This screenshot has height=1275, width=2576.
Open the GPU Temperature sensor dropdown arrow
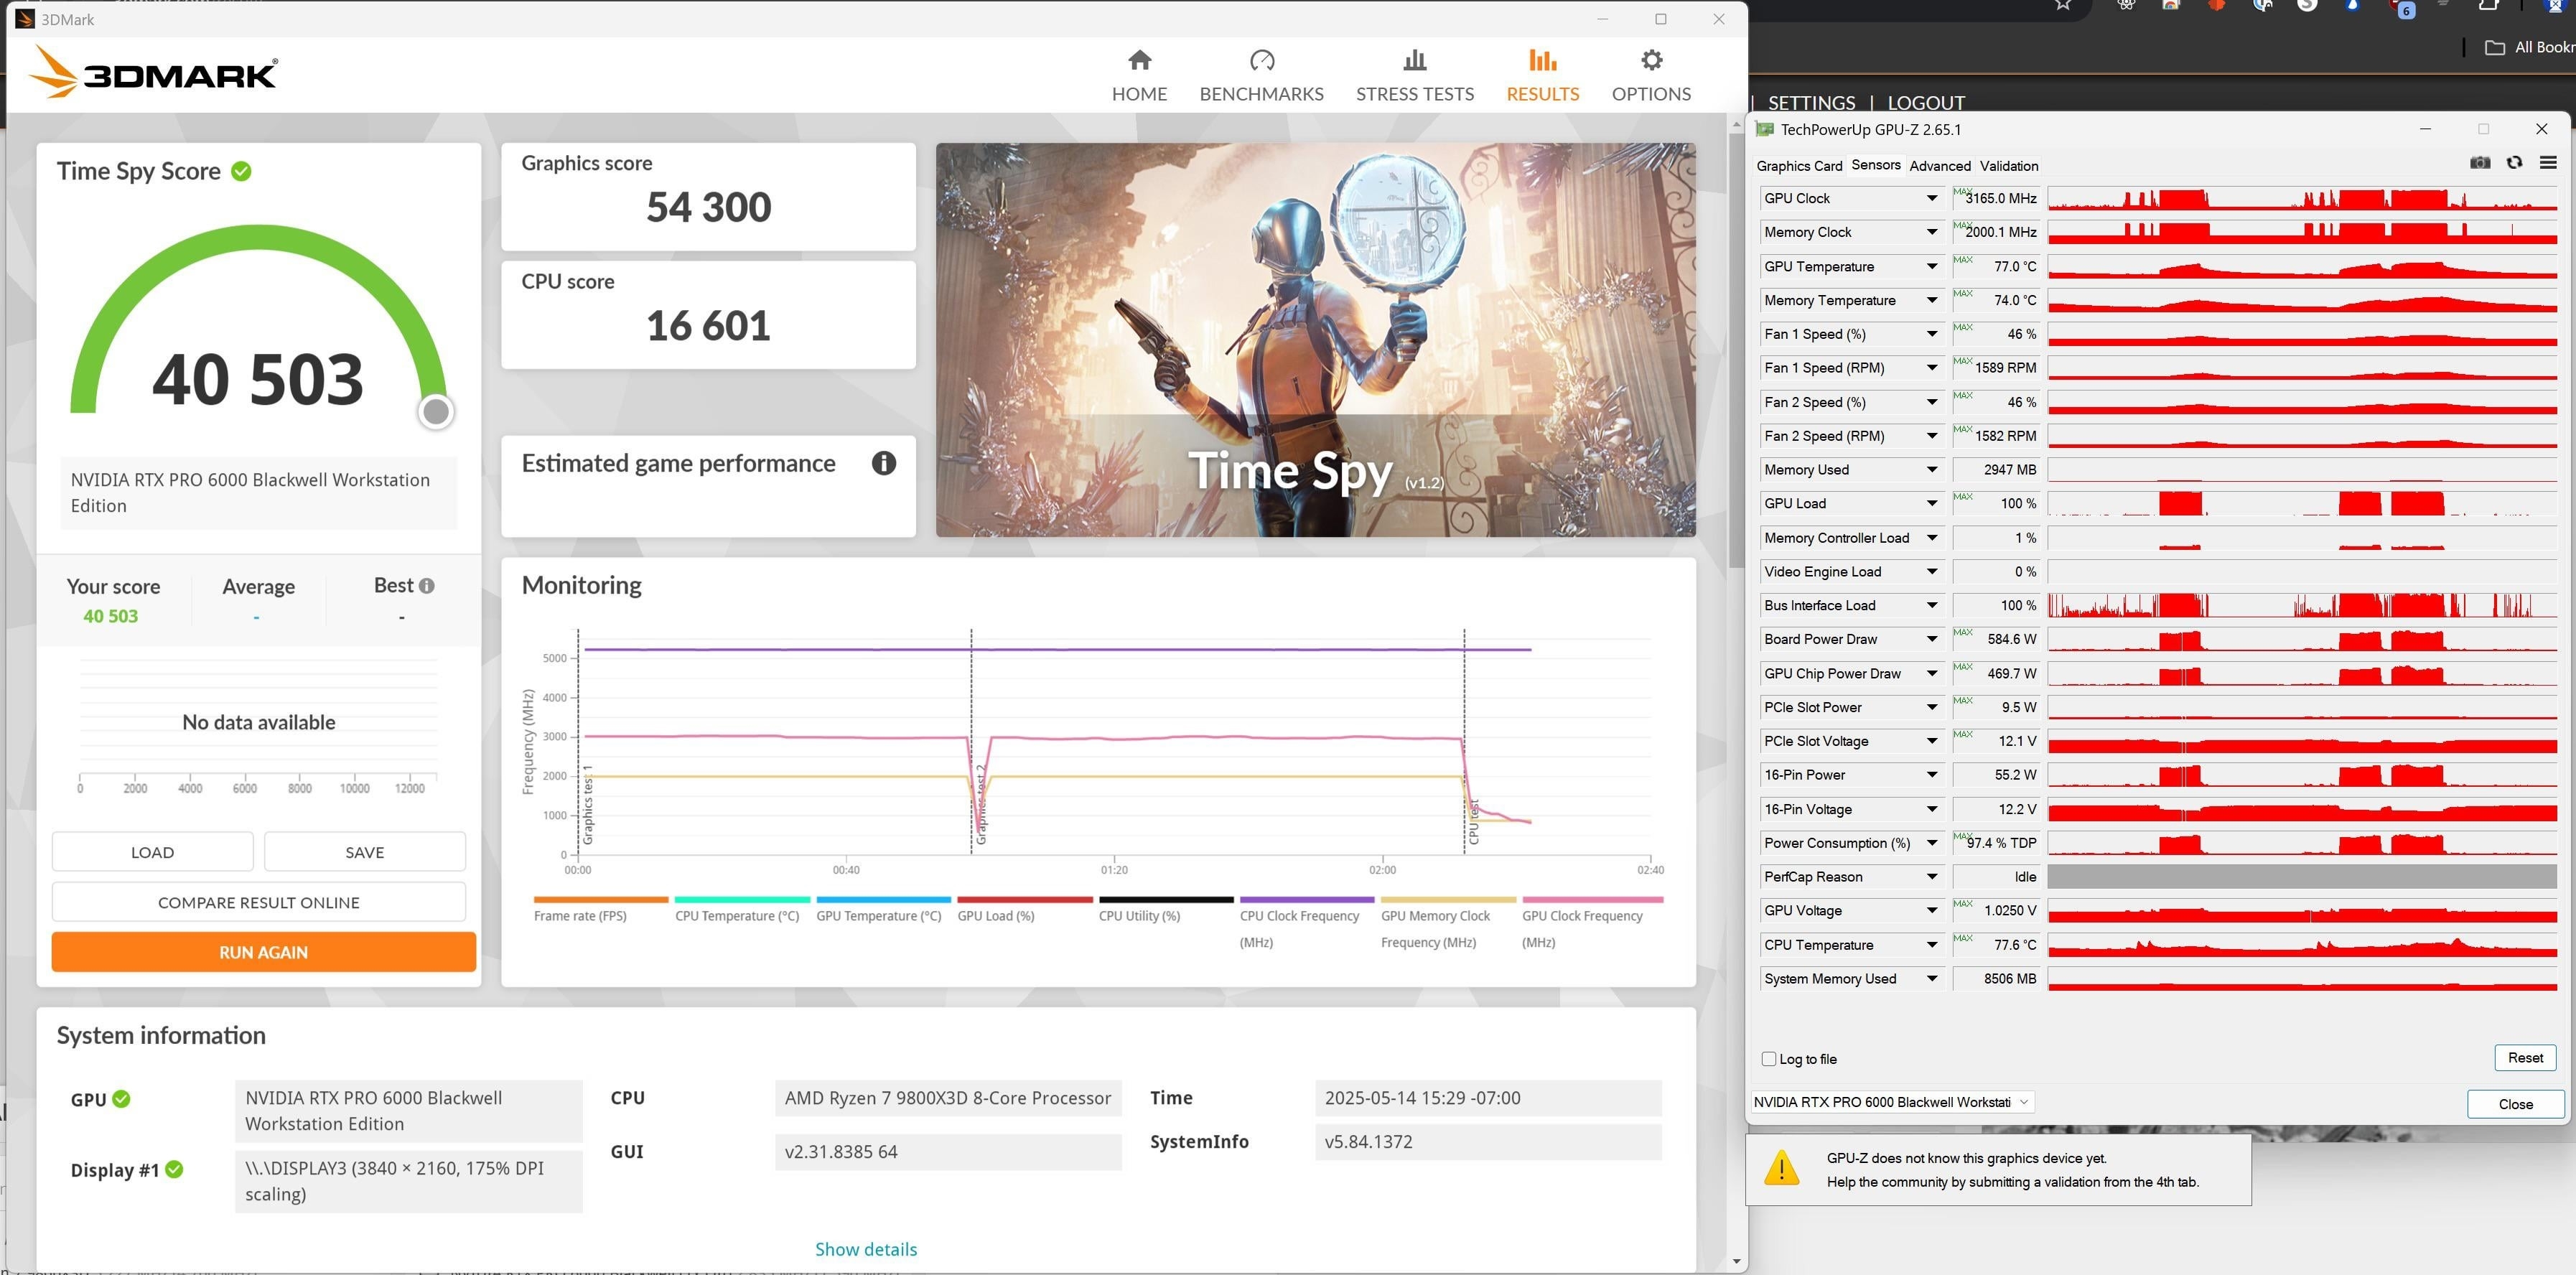(1931, 266)
